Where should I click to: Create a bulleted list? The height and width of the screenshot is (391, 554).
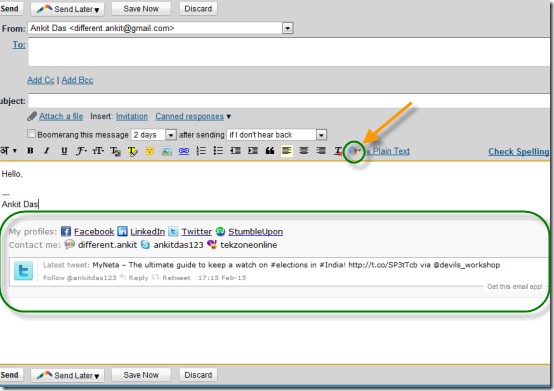[x=218, y=151]
